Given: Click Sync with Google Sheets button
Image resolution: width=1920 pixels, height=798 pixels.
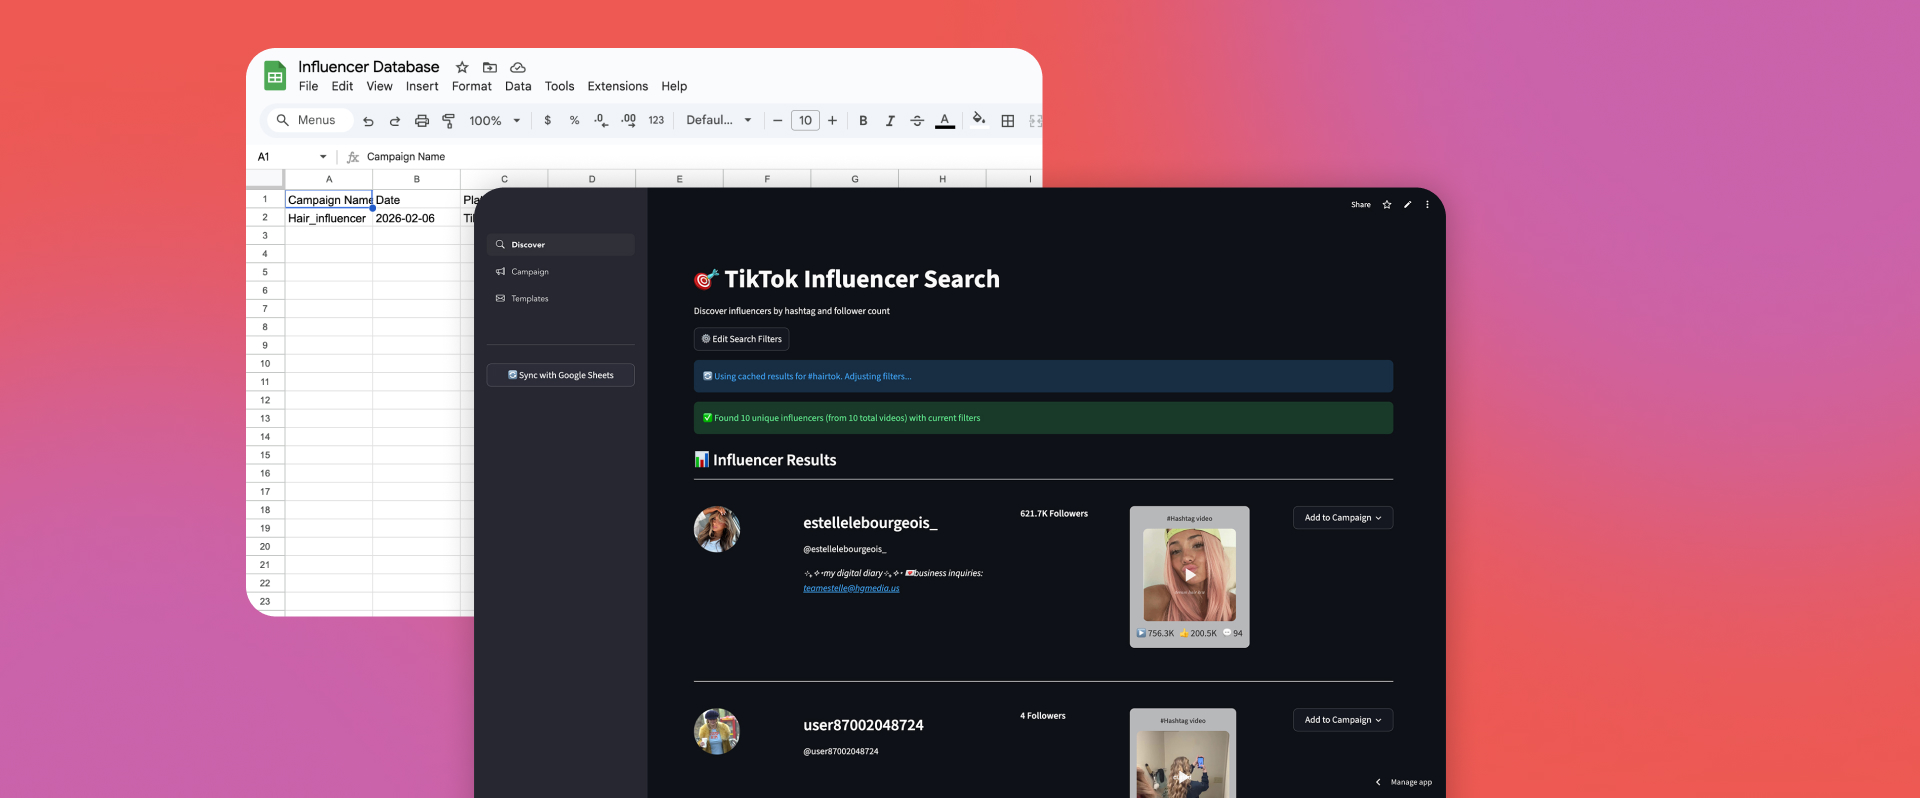Looking at the screenshot, I should click(560, 375).
